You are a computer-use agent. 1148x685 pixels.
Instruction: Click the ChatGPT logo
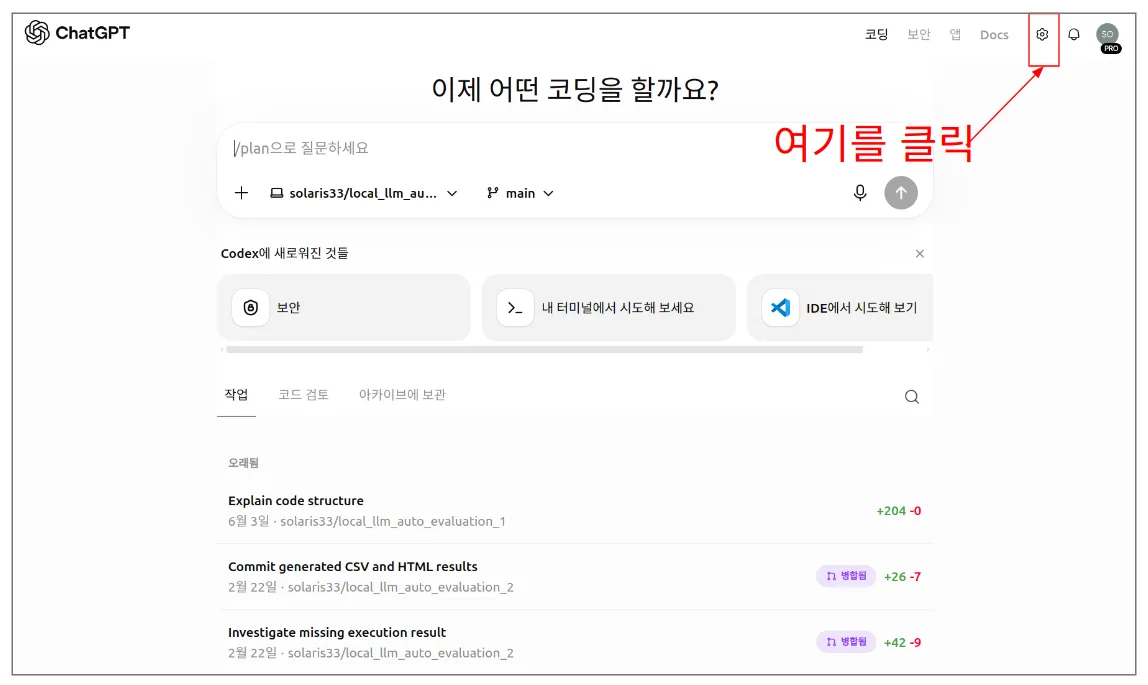pyautogui.click(x=77, y=33)
